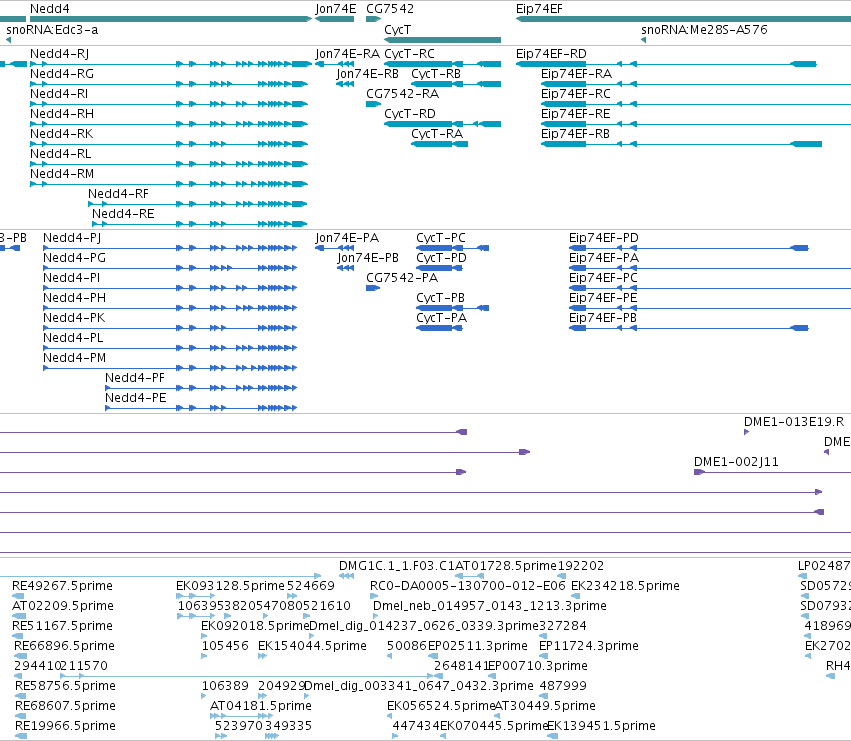Click transcript Nedd4-RK label
The width and height of the screenshot is (851, 741).
(x=61, y=134)
